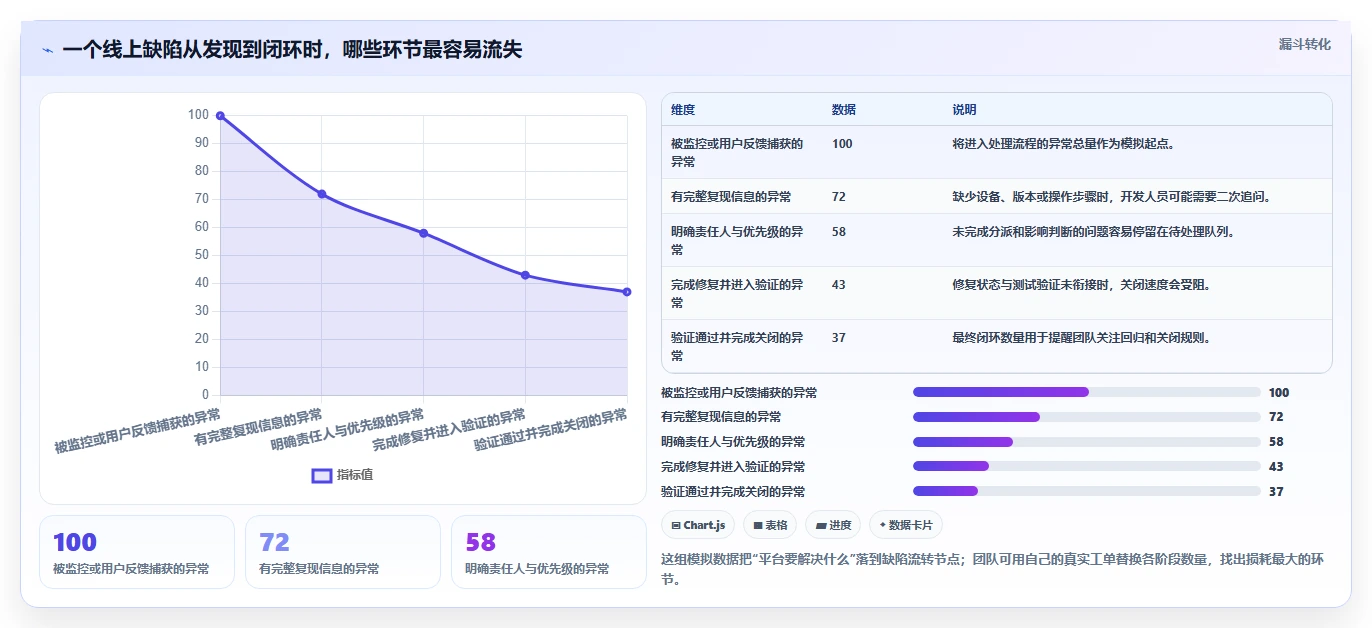Click the x-axis label 验证通过并完成关闭的异常

(550, 431)
